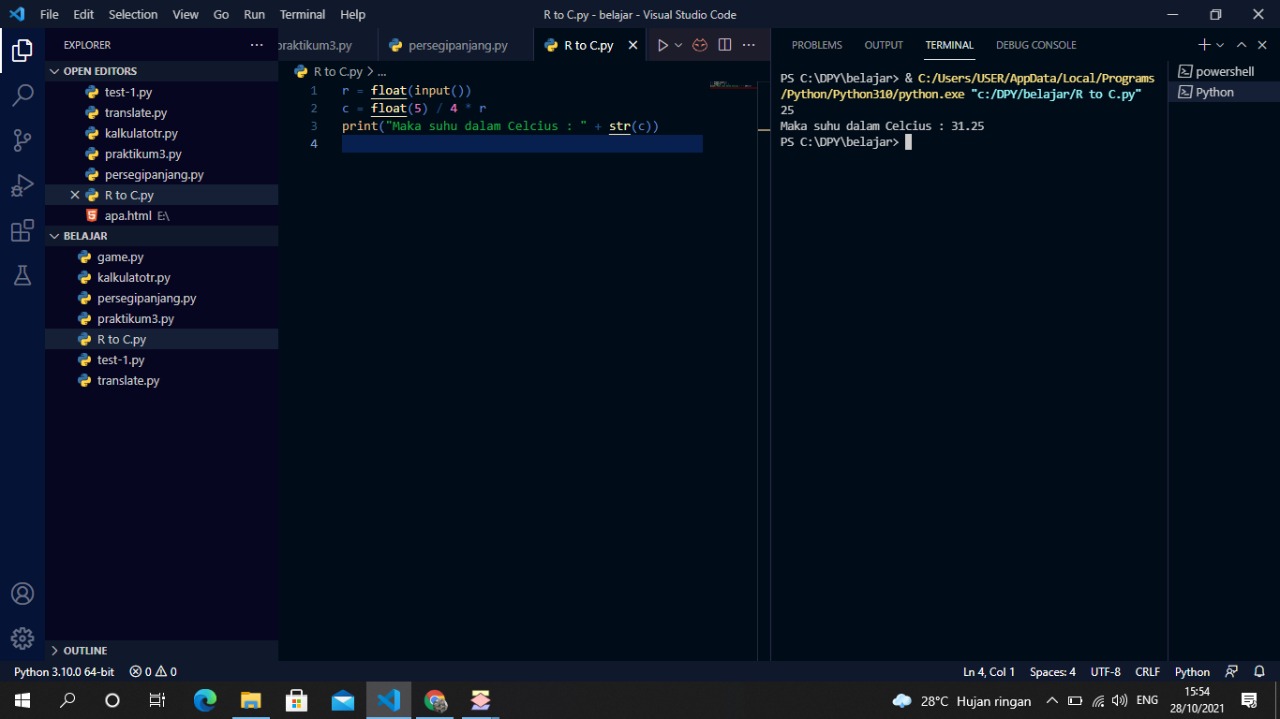This screenshot has height=719, width=1280.
Task: Open the Terminal menu in the menu bar
Action: click(x=302, y=14)
